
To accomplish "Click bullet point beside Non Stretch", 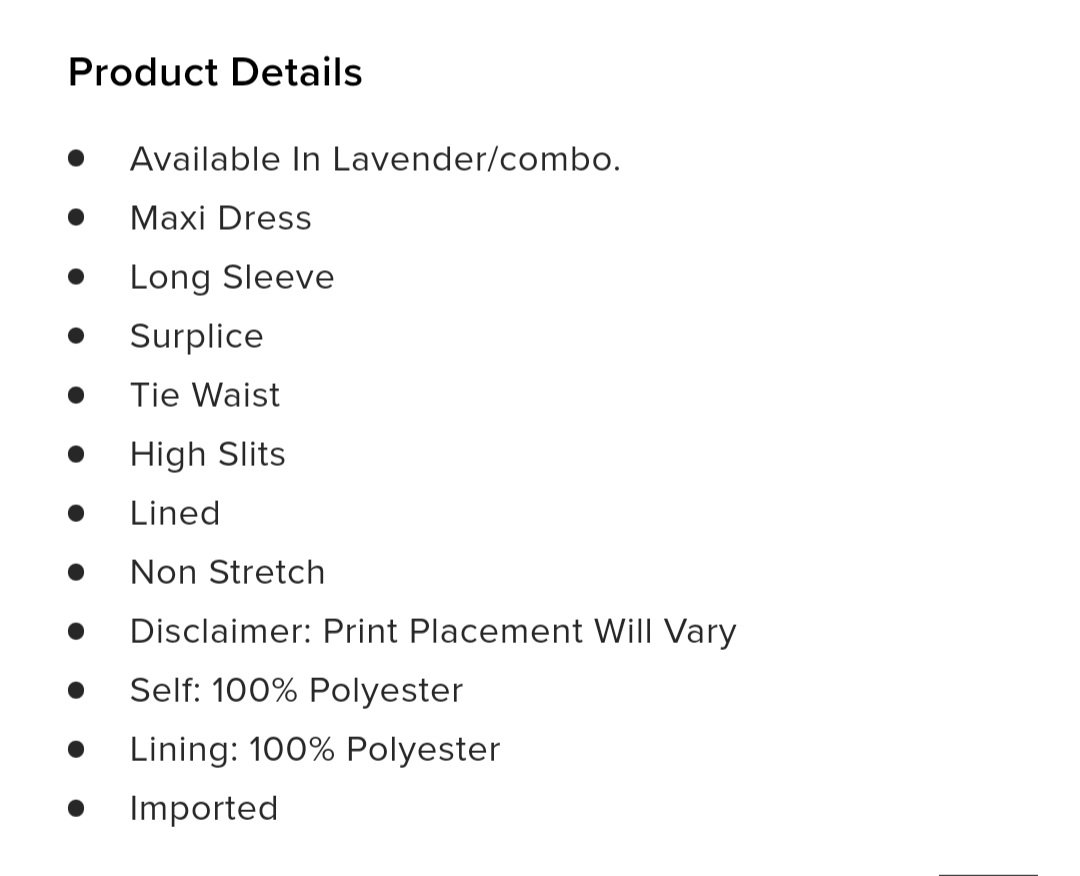I will point(76,572).
